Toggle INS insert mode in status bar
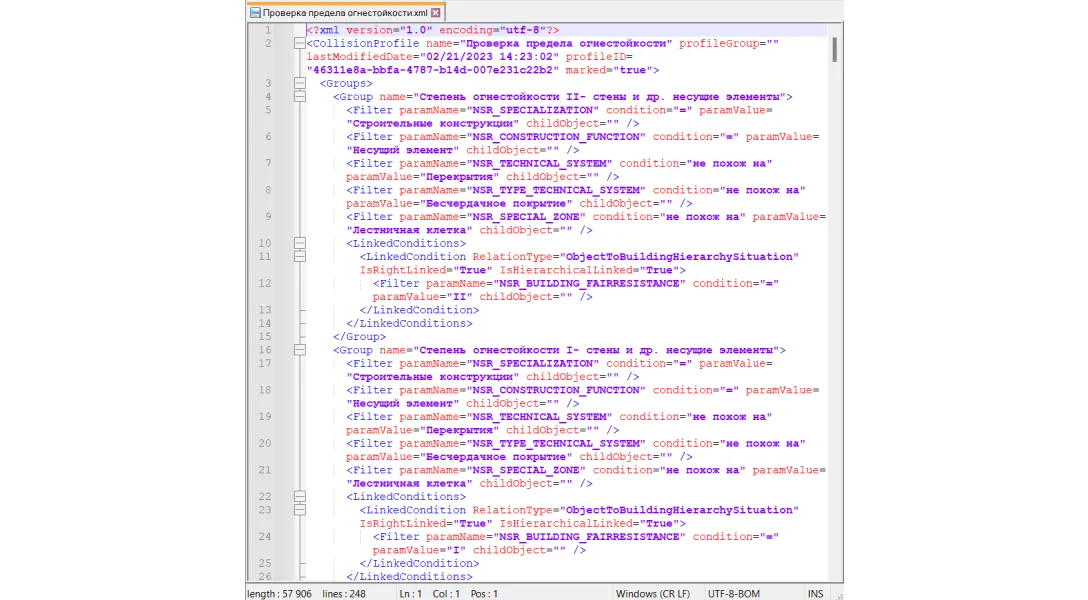1088x600 pixels. coord(816,593)
